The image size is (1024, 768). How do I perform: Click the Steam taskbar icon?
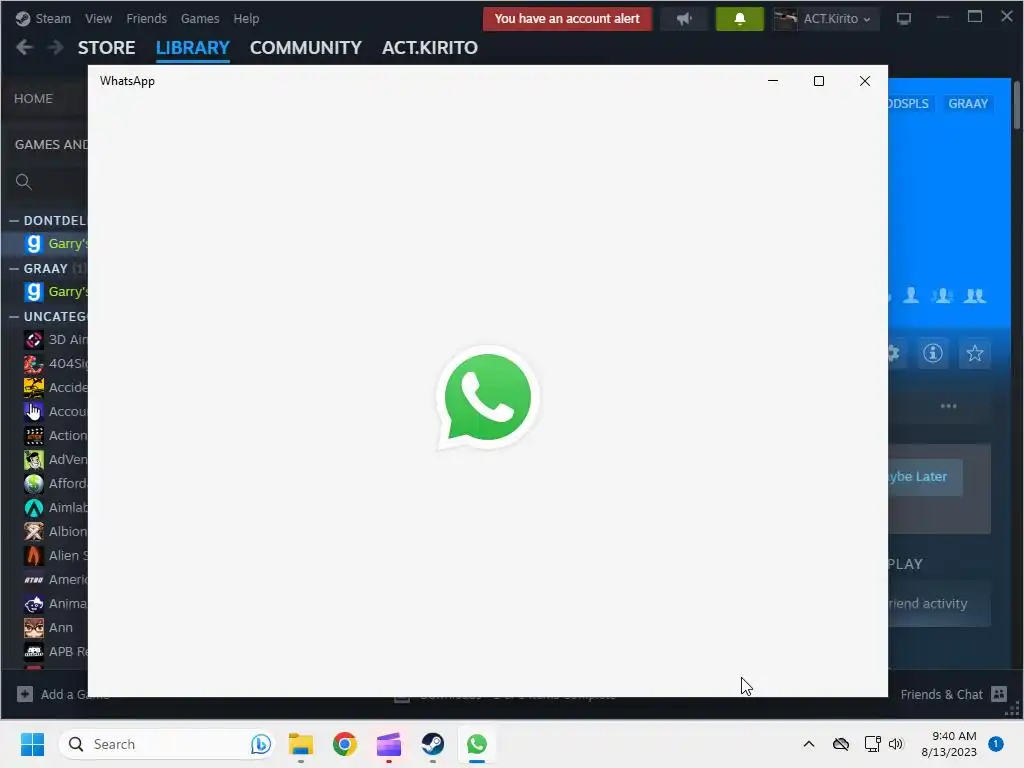tap(432, 744)
